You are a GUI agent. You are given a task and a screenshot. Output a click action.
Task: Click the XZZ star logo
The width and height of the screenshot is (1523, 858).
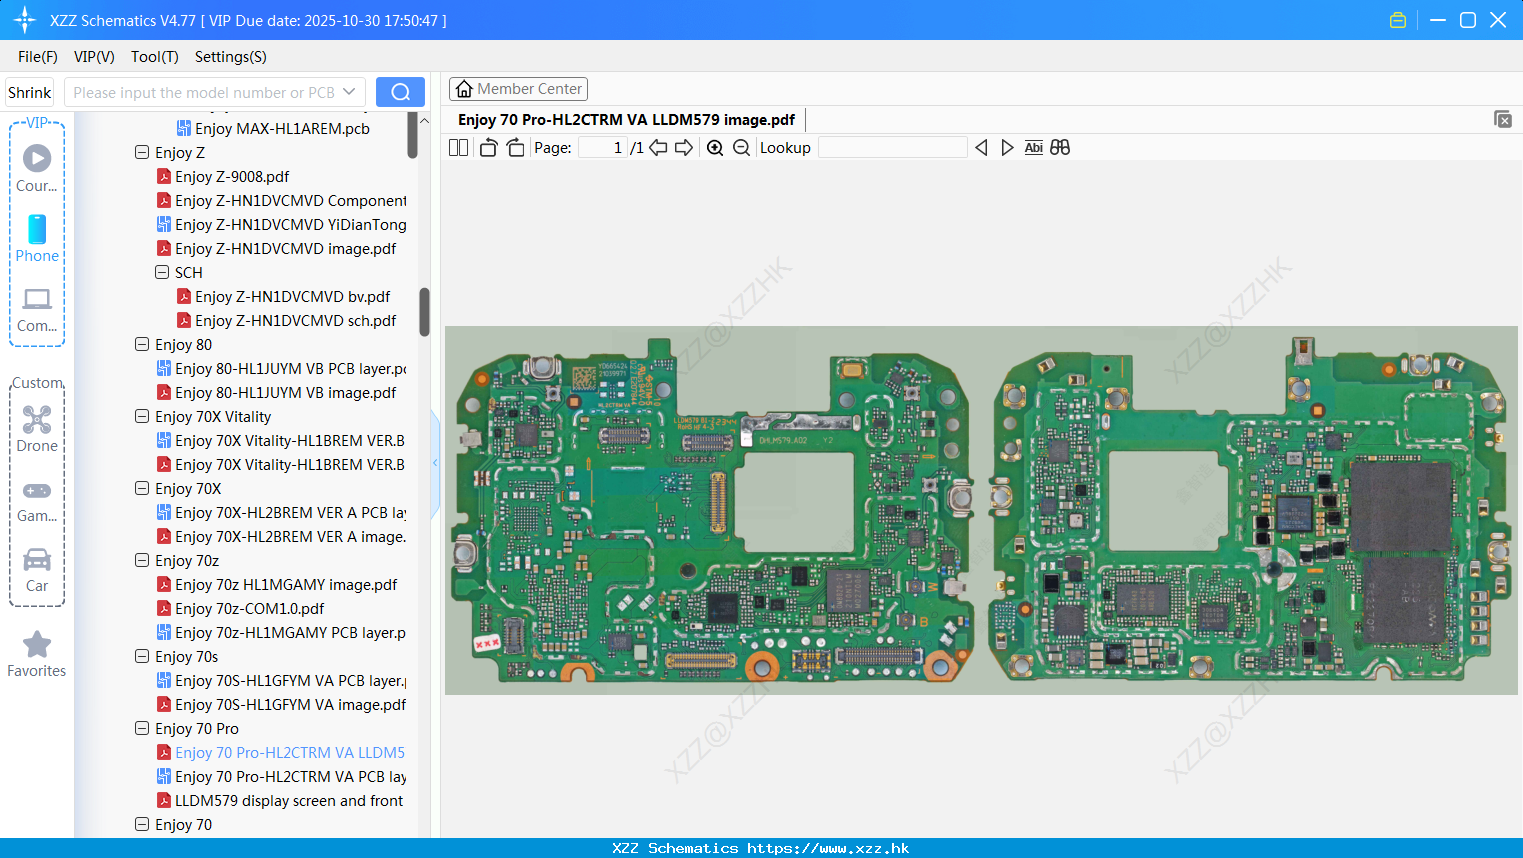click(25, 20)
